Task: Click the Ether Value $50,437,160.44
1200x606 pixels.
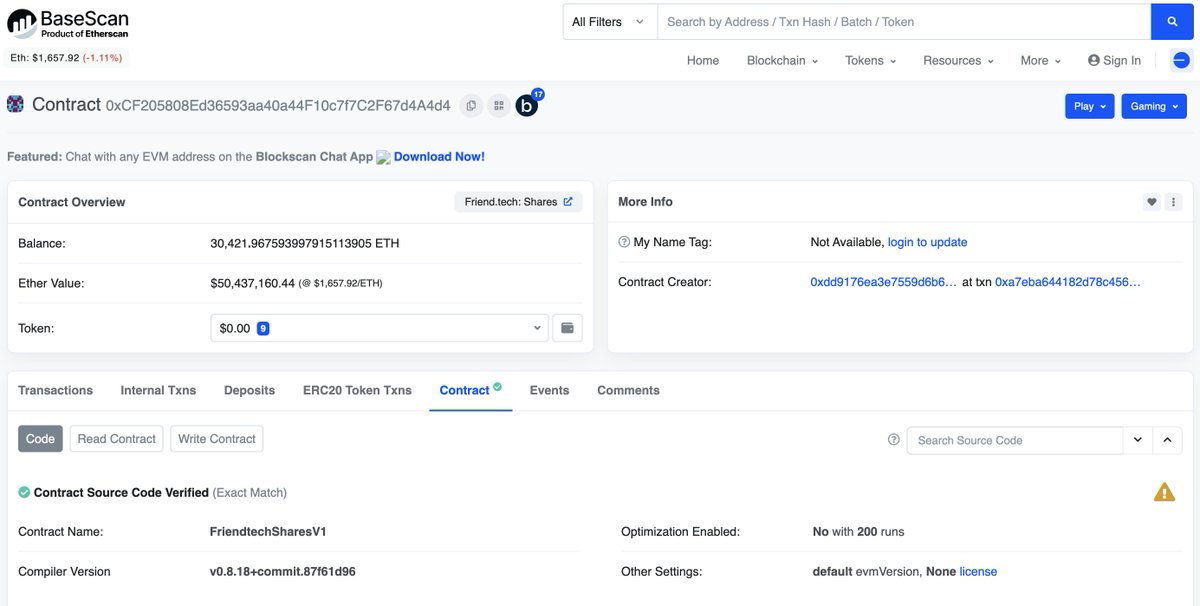Action: pyautogui.click(x=253, y=283)
